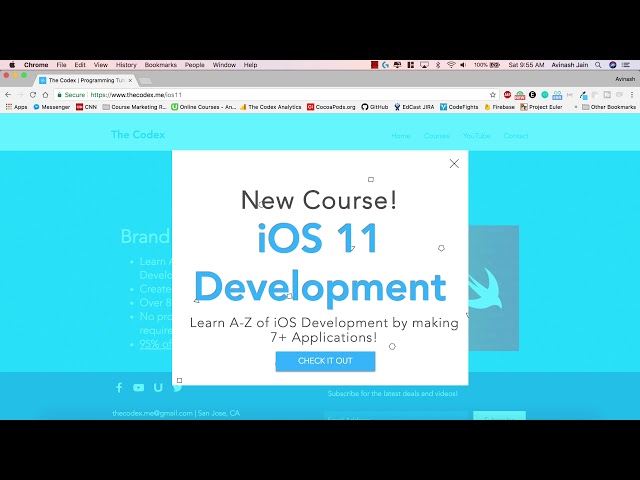Open the Project Euler bookmark
This screenshot has width=640, height=480.
click(x=541, y=107)
